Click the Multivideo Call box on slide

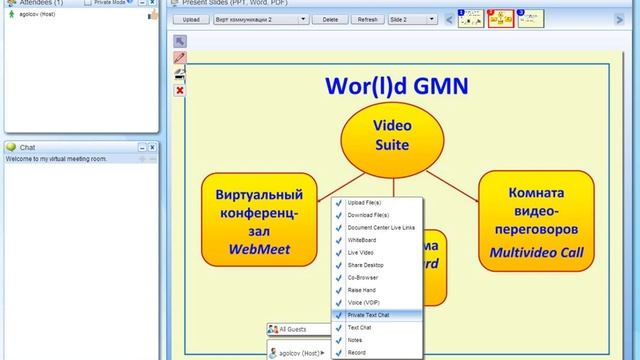[536, 221]
